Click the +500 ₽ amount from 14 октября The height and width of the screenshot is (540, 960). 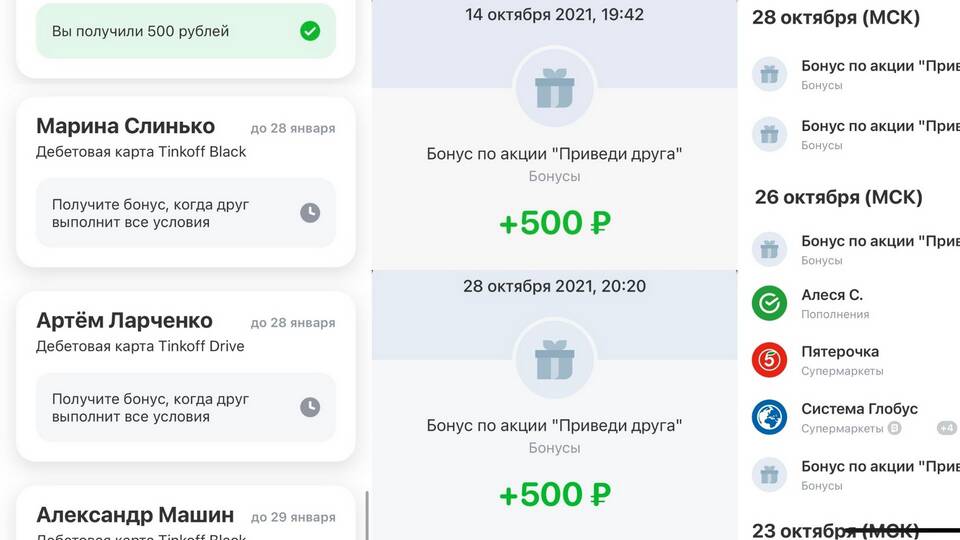pyautogui.click(x=555, y=223)
